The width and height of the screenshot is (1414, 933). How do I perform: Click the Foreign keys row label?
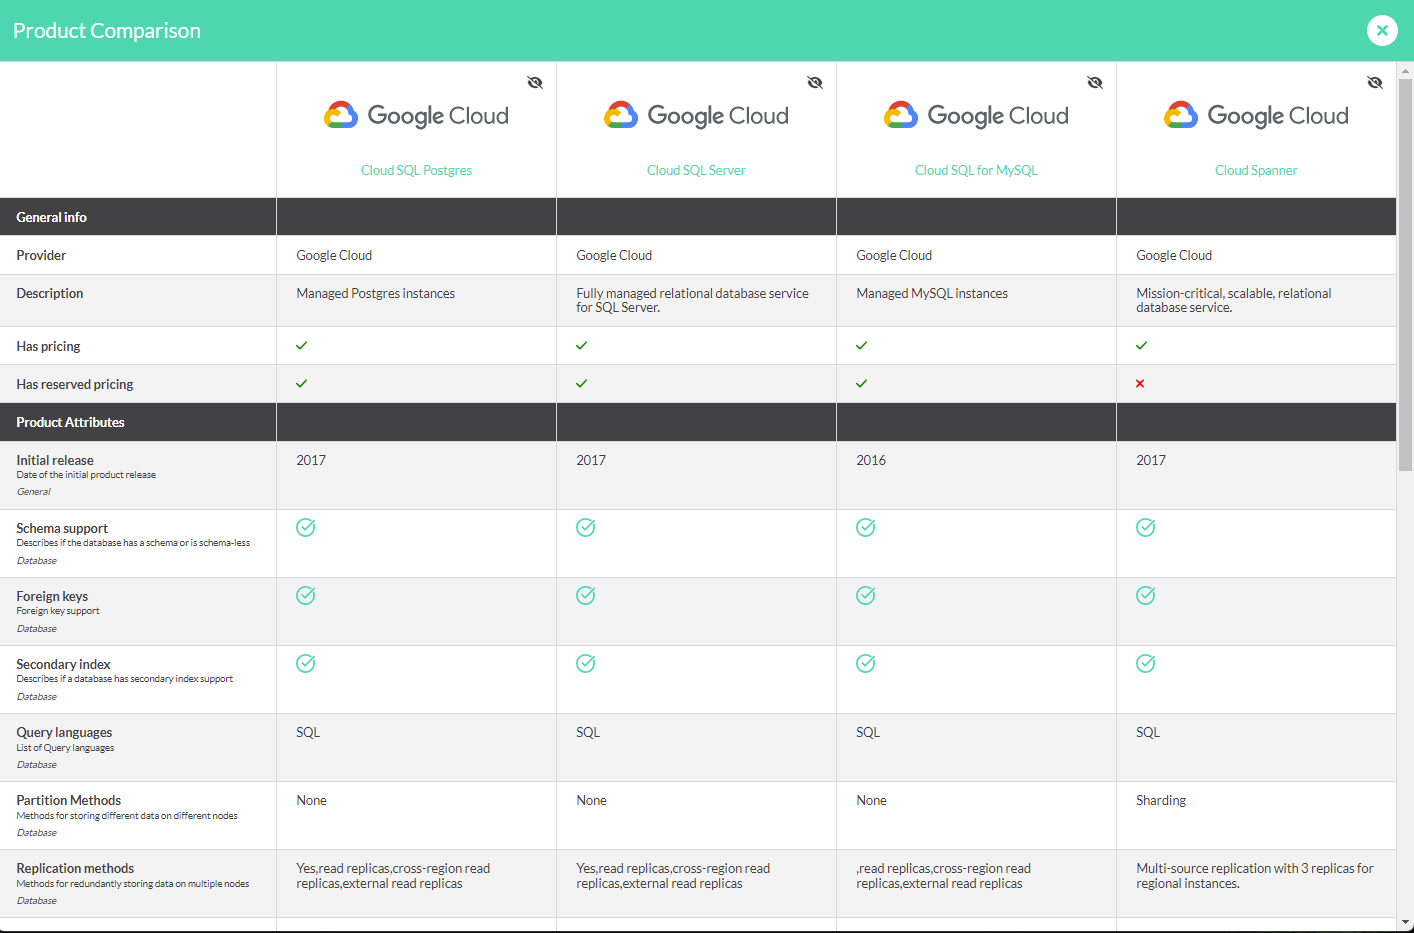(52, 596)
